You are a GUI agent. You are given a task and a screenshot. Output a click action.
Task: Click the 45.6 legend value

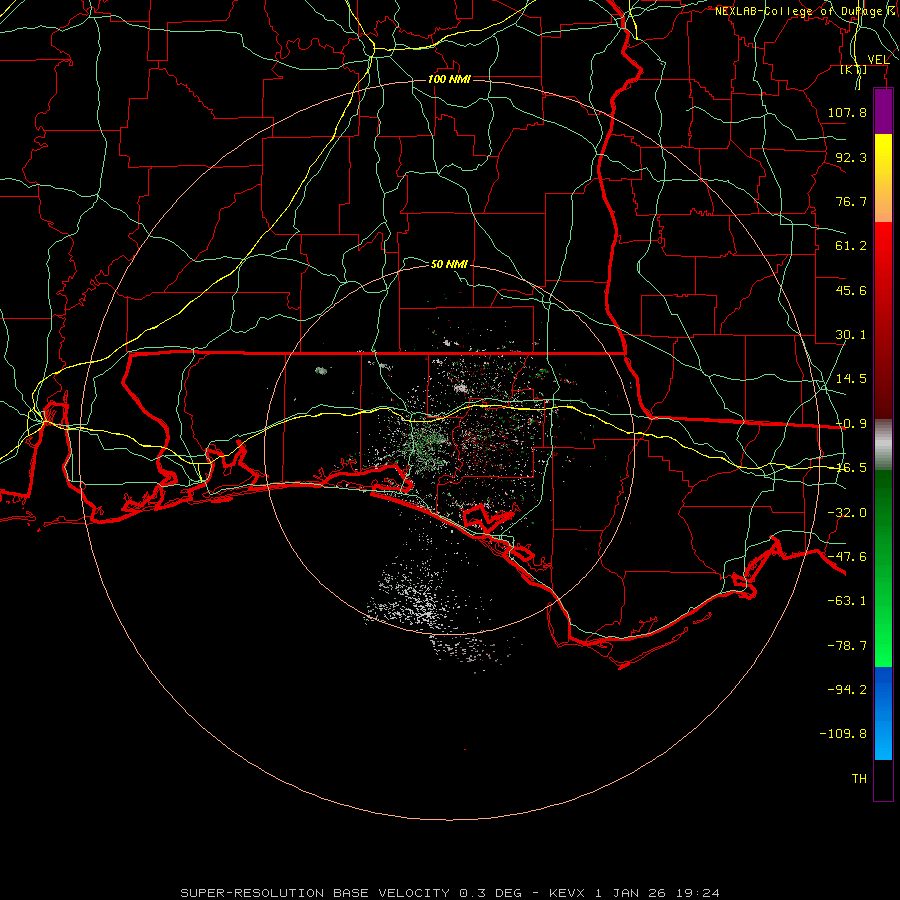(x=851, y=290)
